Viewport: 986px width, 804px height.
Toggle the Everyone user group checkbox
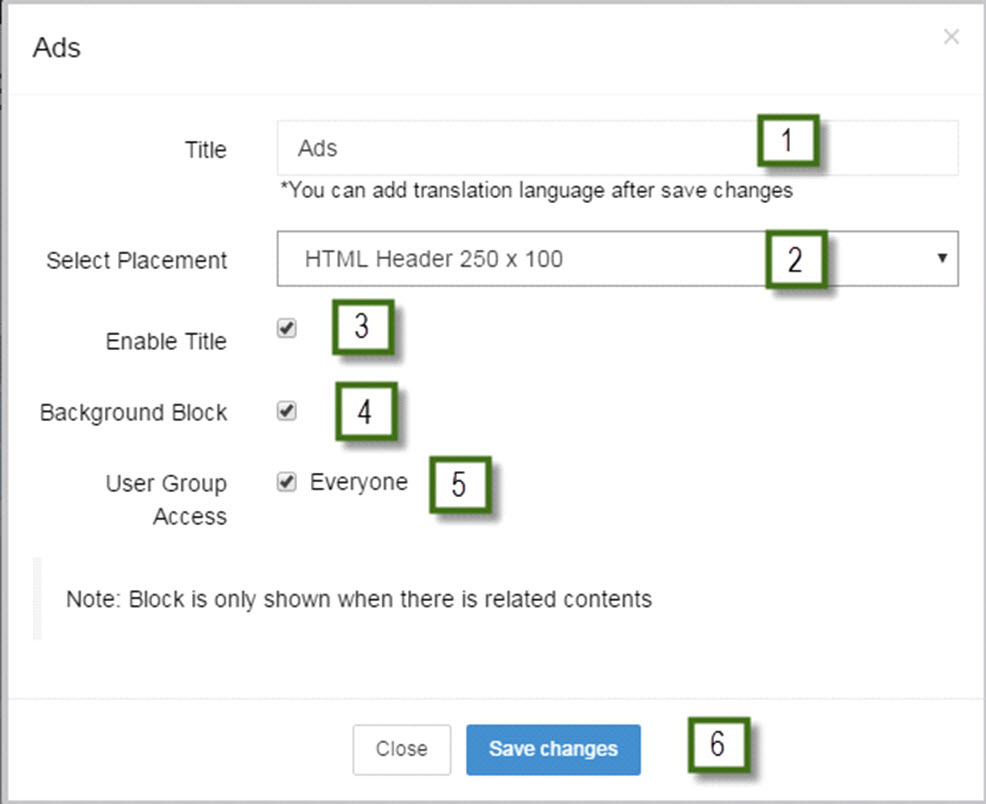click(287, 482)
